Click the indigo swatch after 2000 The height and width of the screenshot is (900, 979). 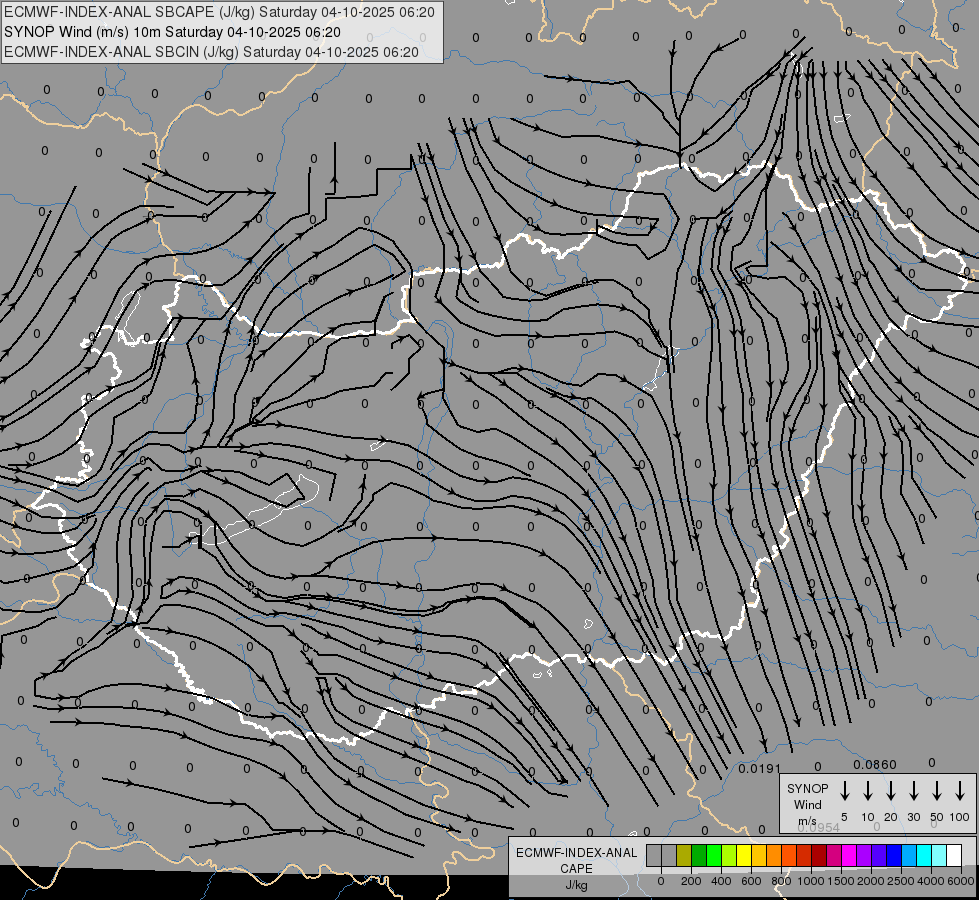click(x=879, y=855)
